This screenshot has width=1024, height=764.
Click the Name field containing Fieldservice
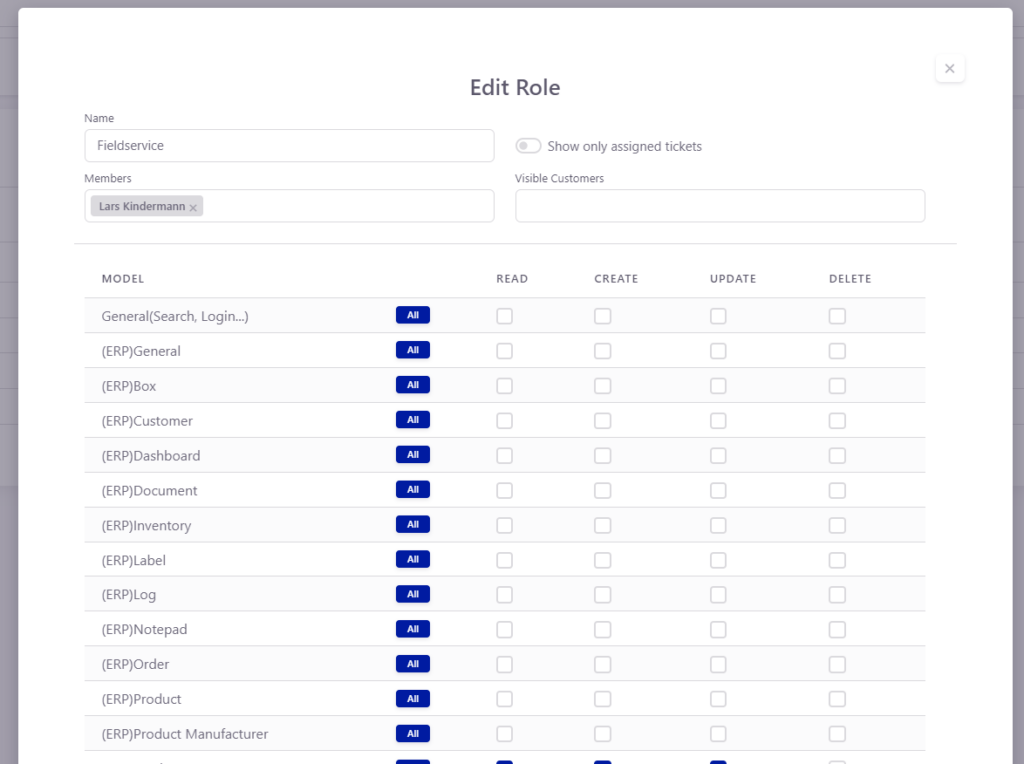click(289, 145)
